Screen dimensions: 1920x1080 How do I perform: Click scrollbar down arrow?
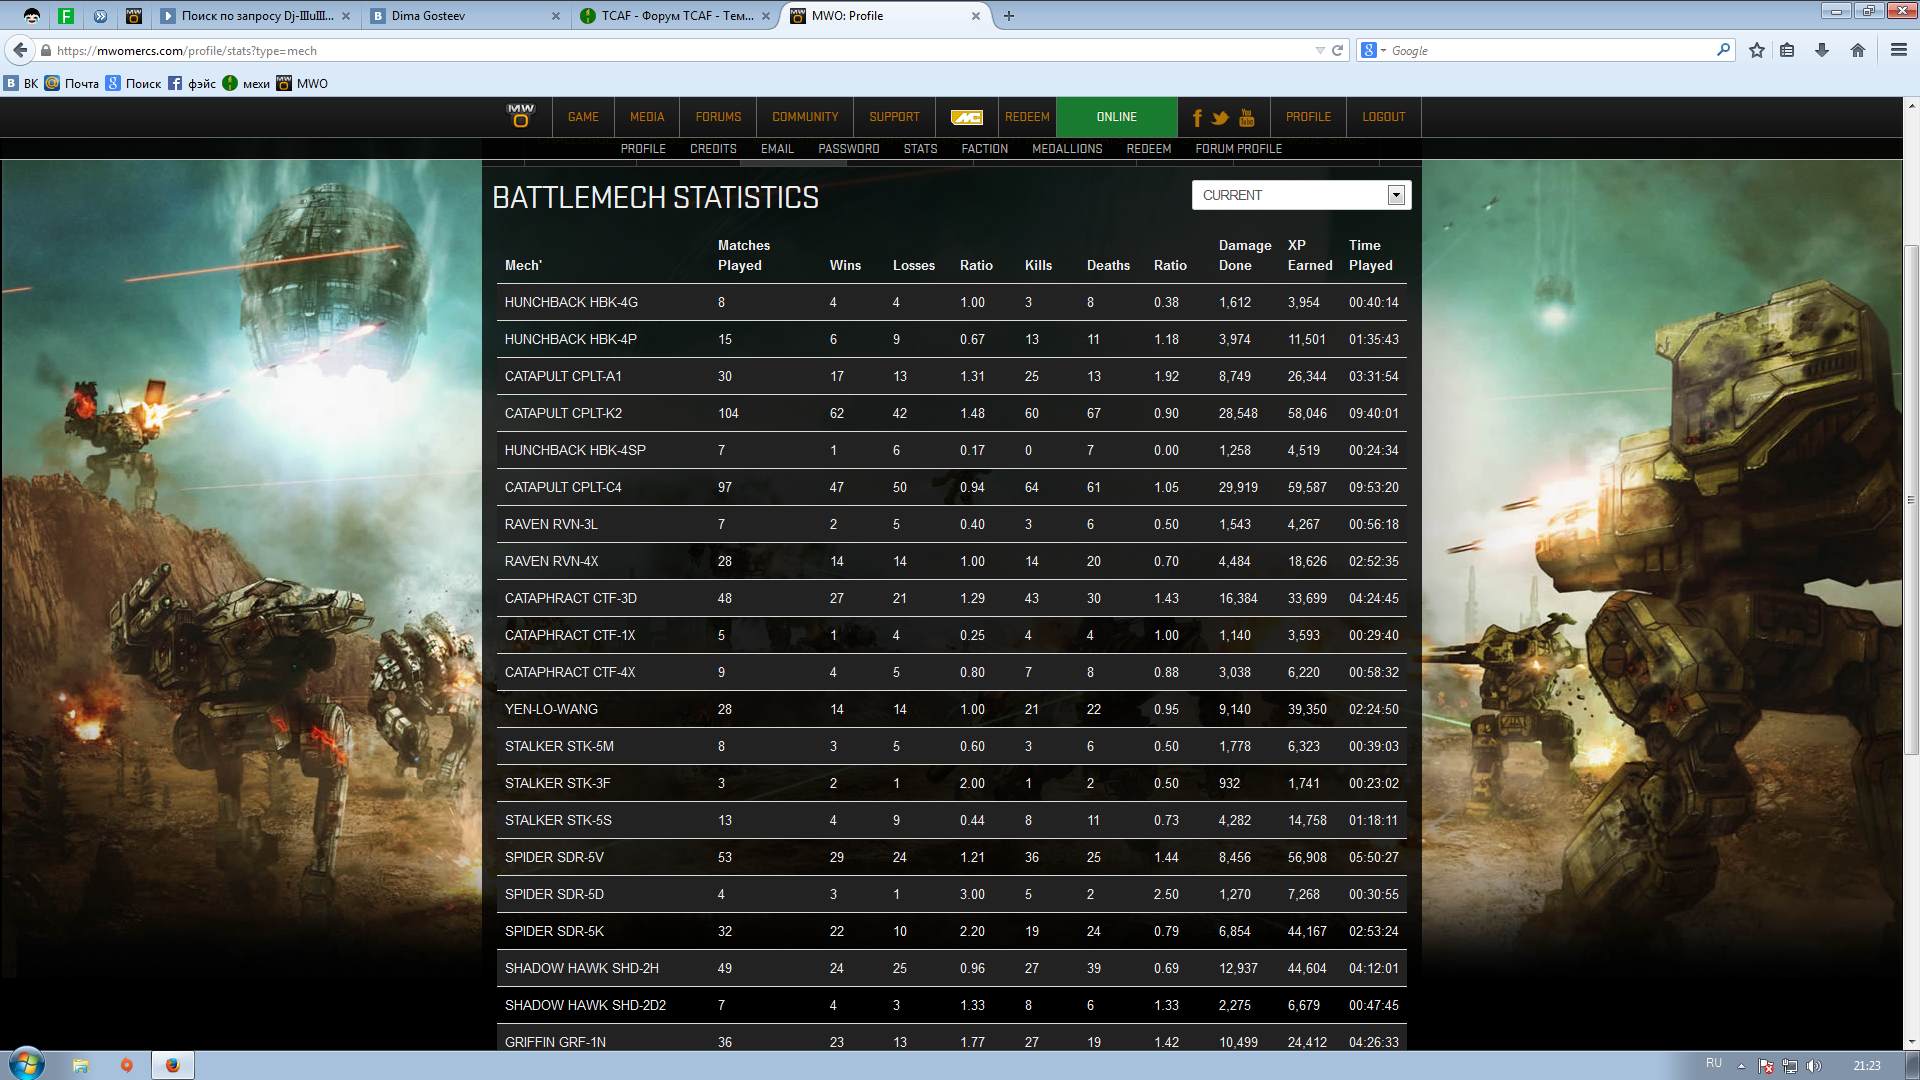click(1911, 1042)
